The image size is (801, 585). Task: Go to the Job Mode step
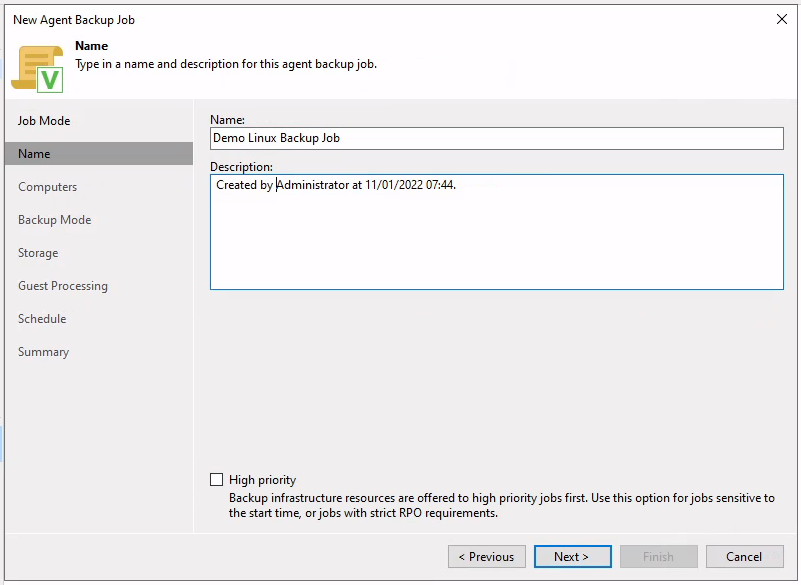coord(44,121)
